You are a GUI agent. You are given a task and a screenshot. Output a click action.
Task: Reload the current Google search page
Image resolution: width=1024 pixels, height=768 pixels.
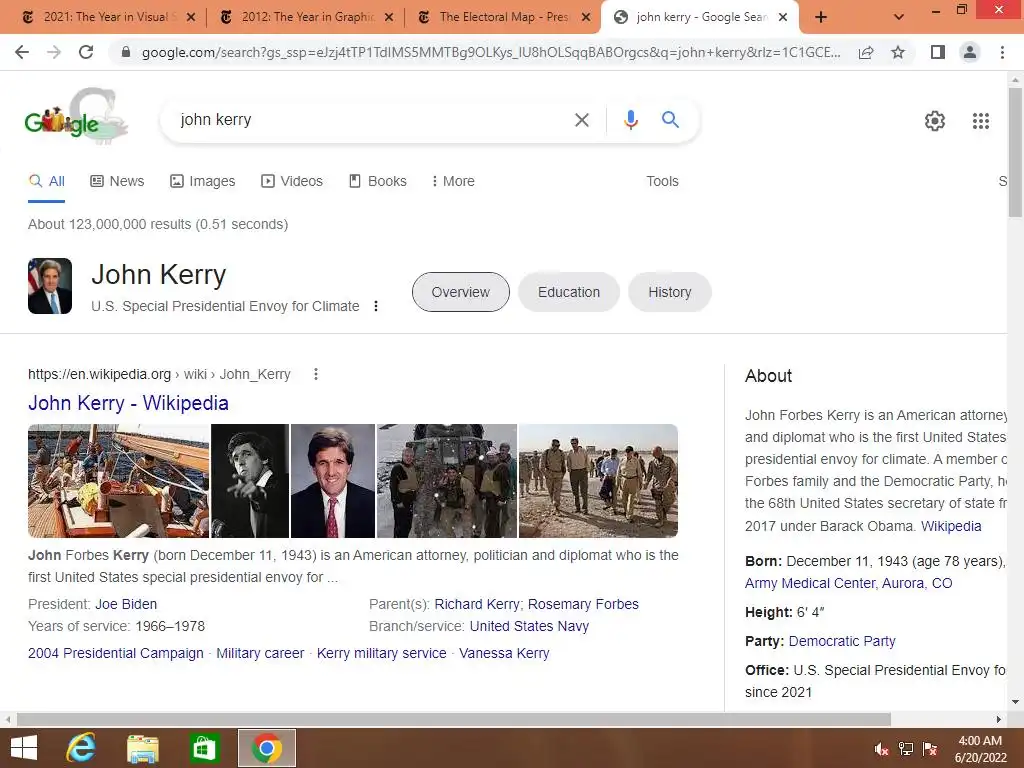tap(86, 52)
